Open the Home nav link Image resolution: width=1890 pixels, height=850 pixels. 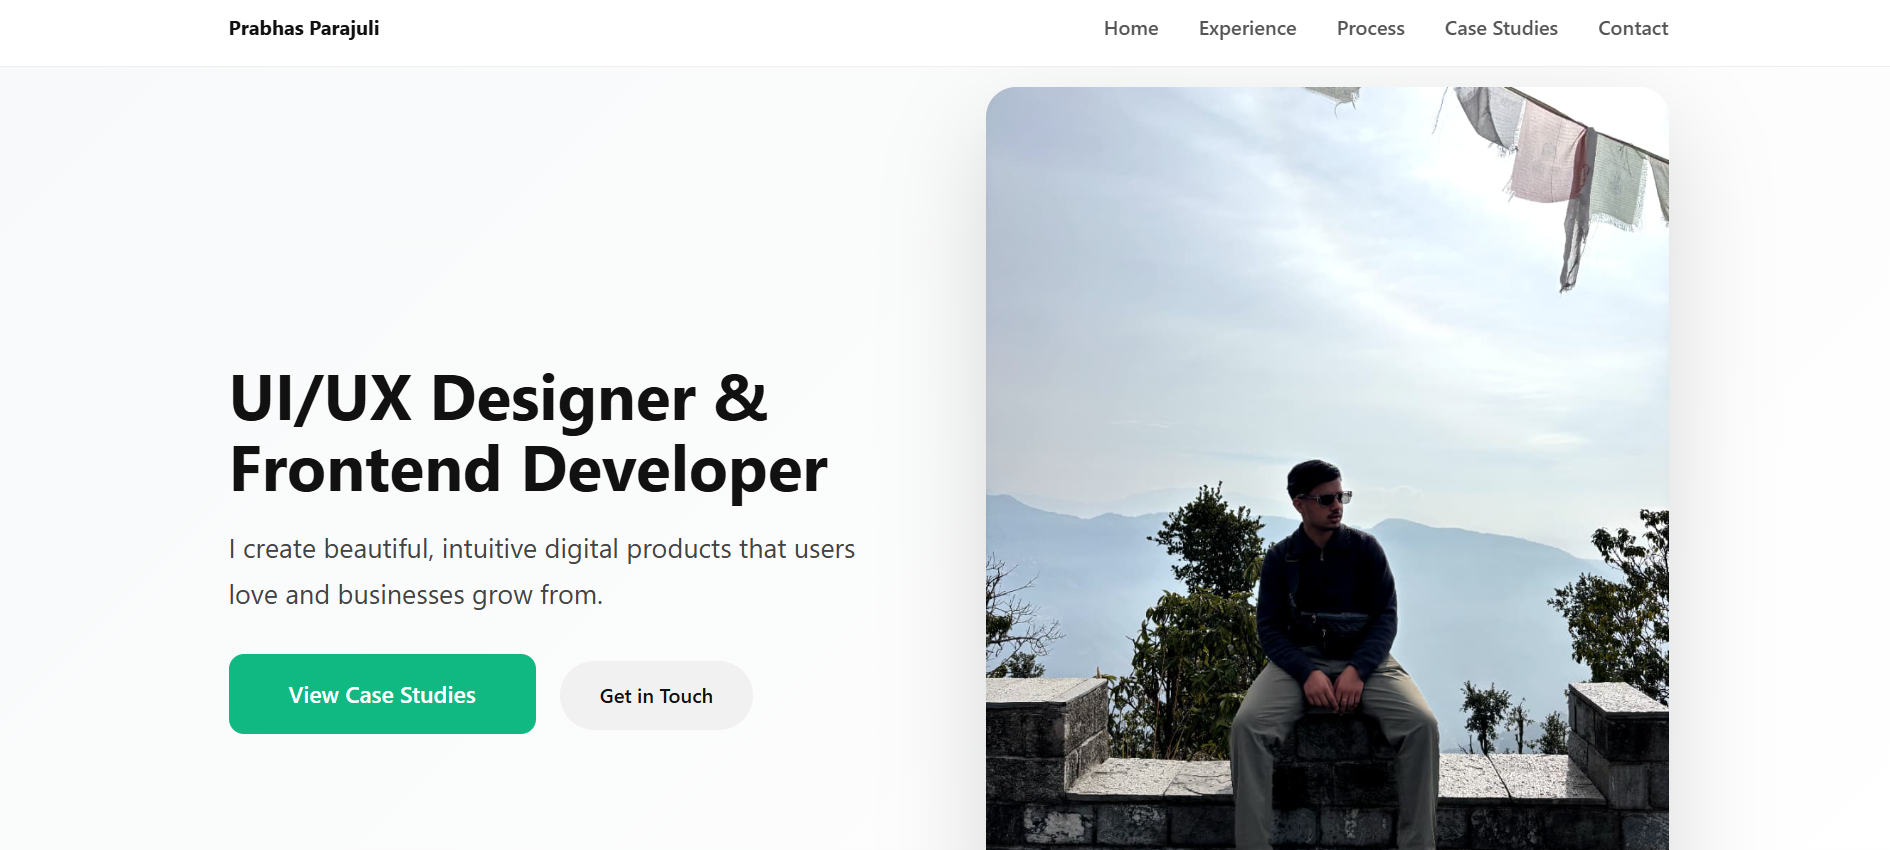[x=1131, y=28]
